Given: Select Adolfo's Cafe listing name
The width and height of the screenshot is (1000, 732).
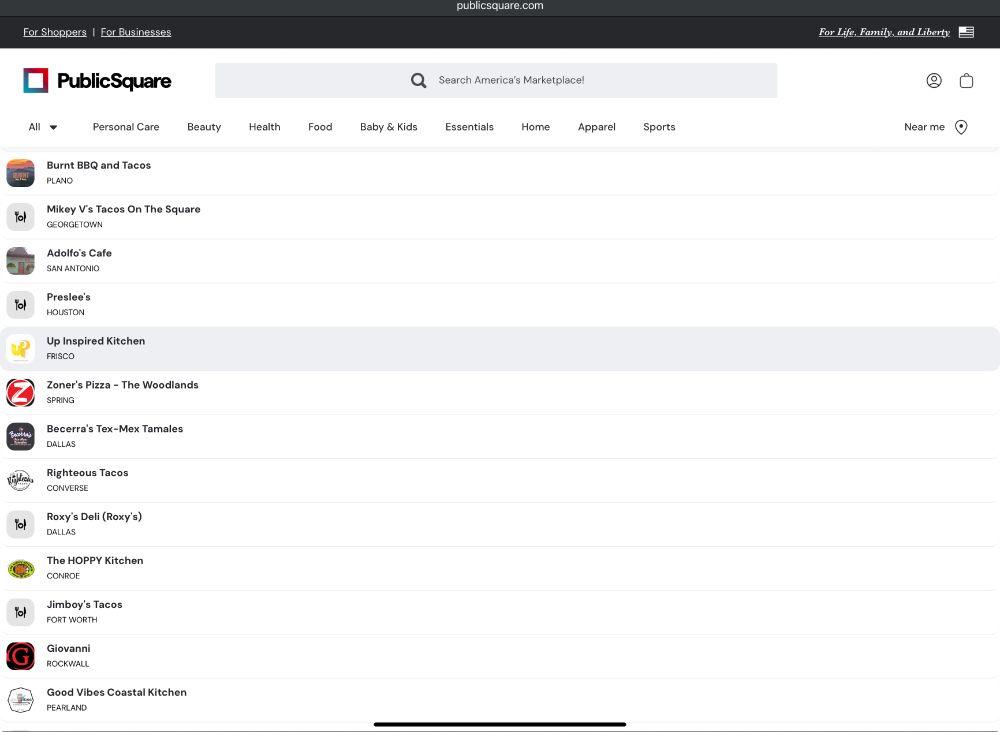Looking at the screenshot, I should pos(79,253).
